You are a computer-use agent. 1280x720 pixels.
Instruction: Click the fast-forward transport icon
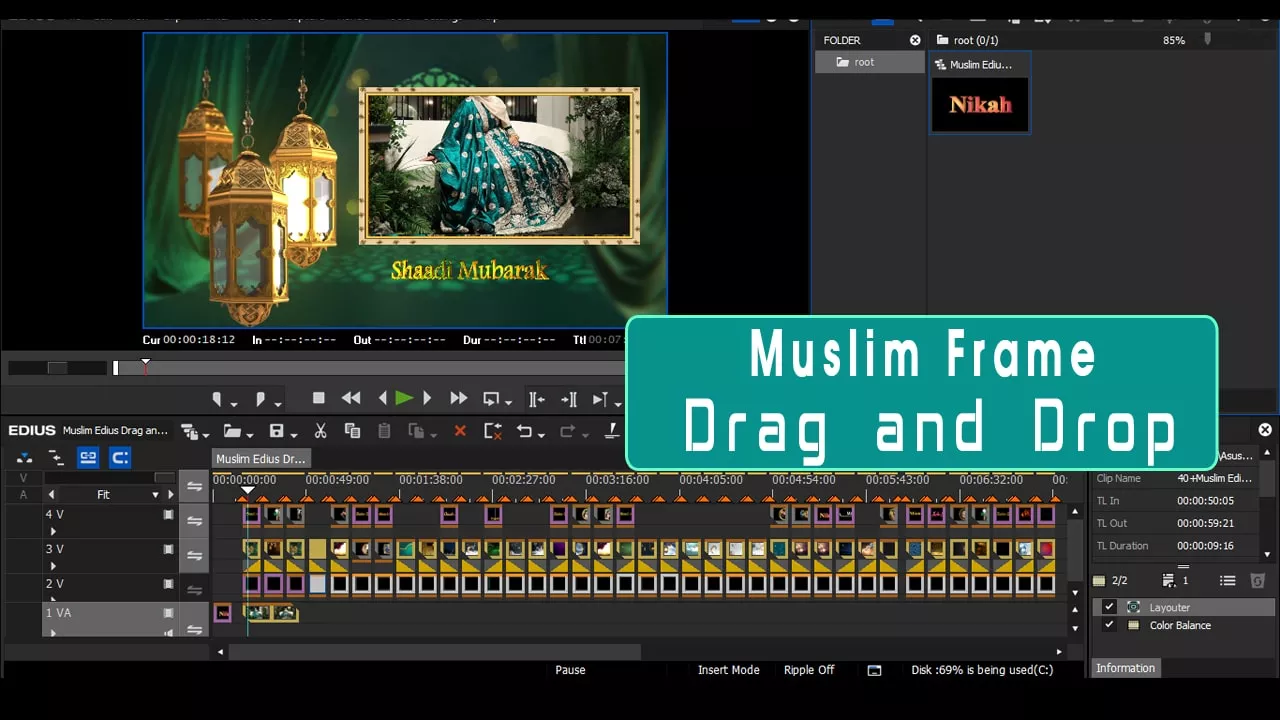tap(458, 398)
